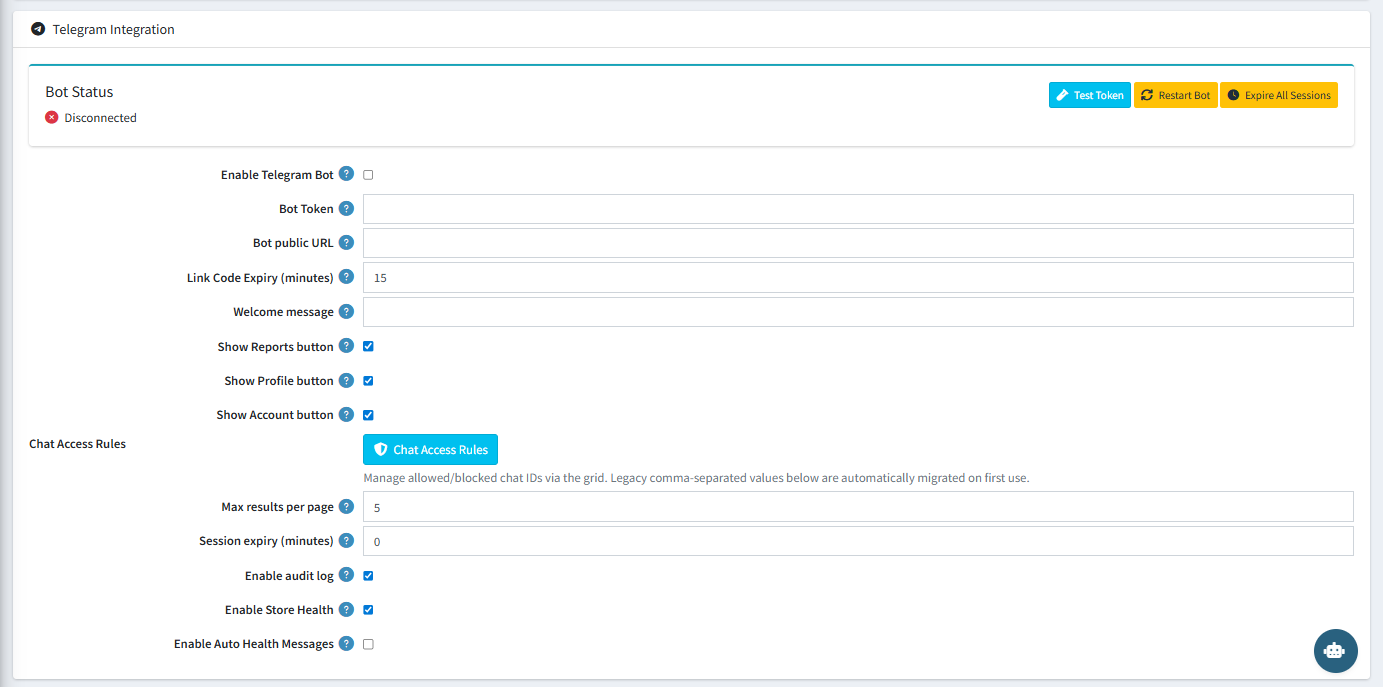The width and height of the screenshot is (1383, 687).
Task: Untick the Enable audit log checkbox
Action: click(x=368, y=576)
